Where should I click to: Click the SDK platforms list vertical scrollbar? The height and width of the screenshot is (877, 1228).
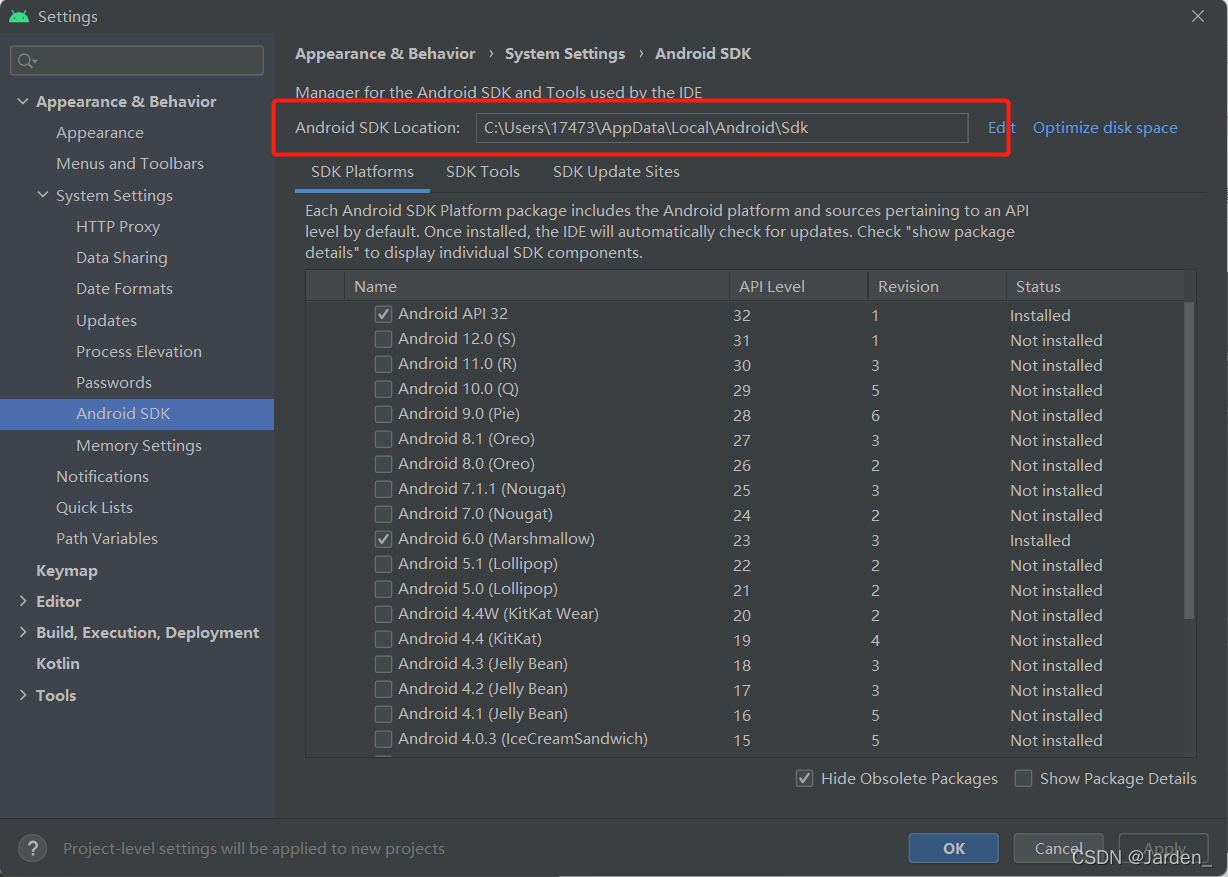[x=1189, y=460]
